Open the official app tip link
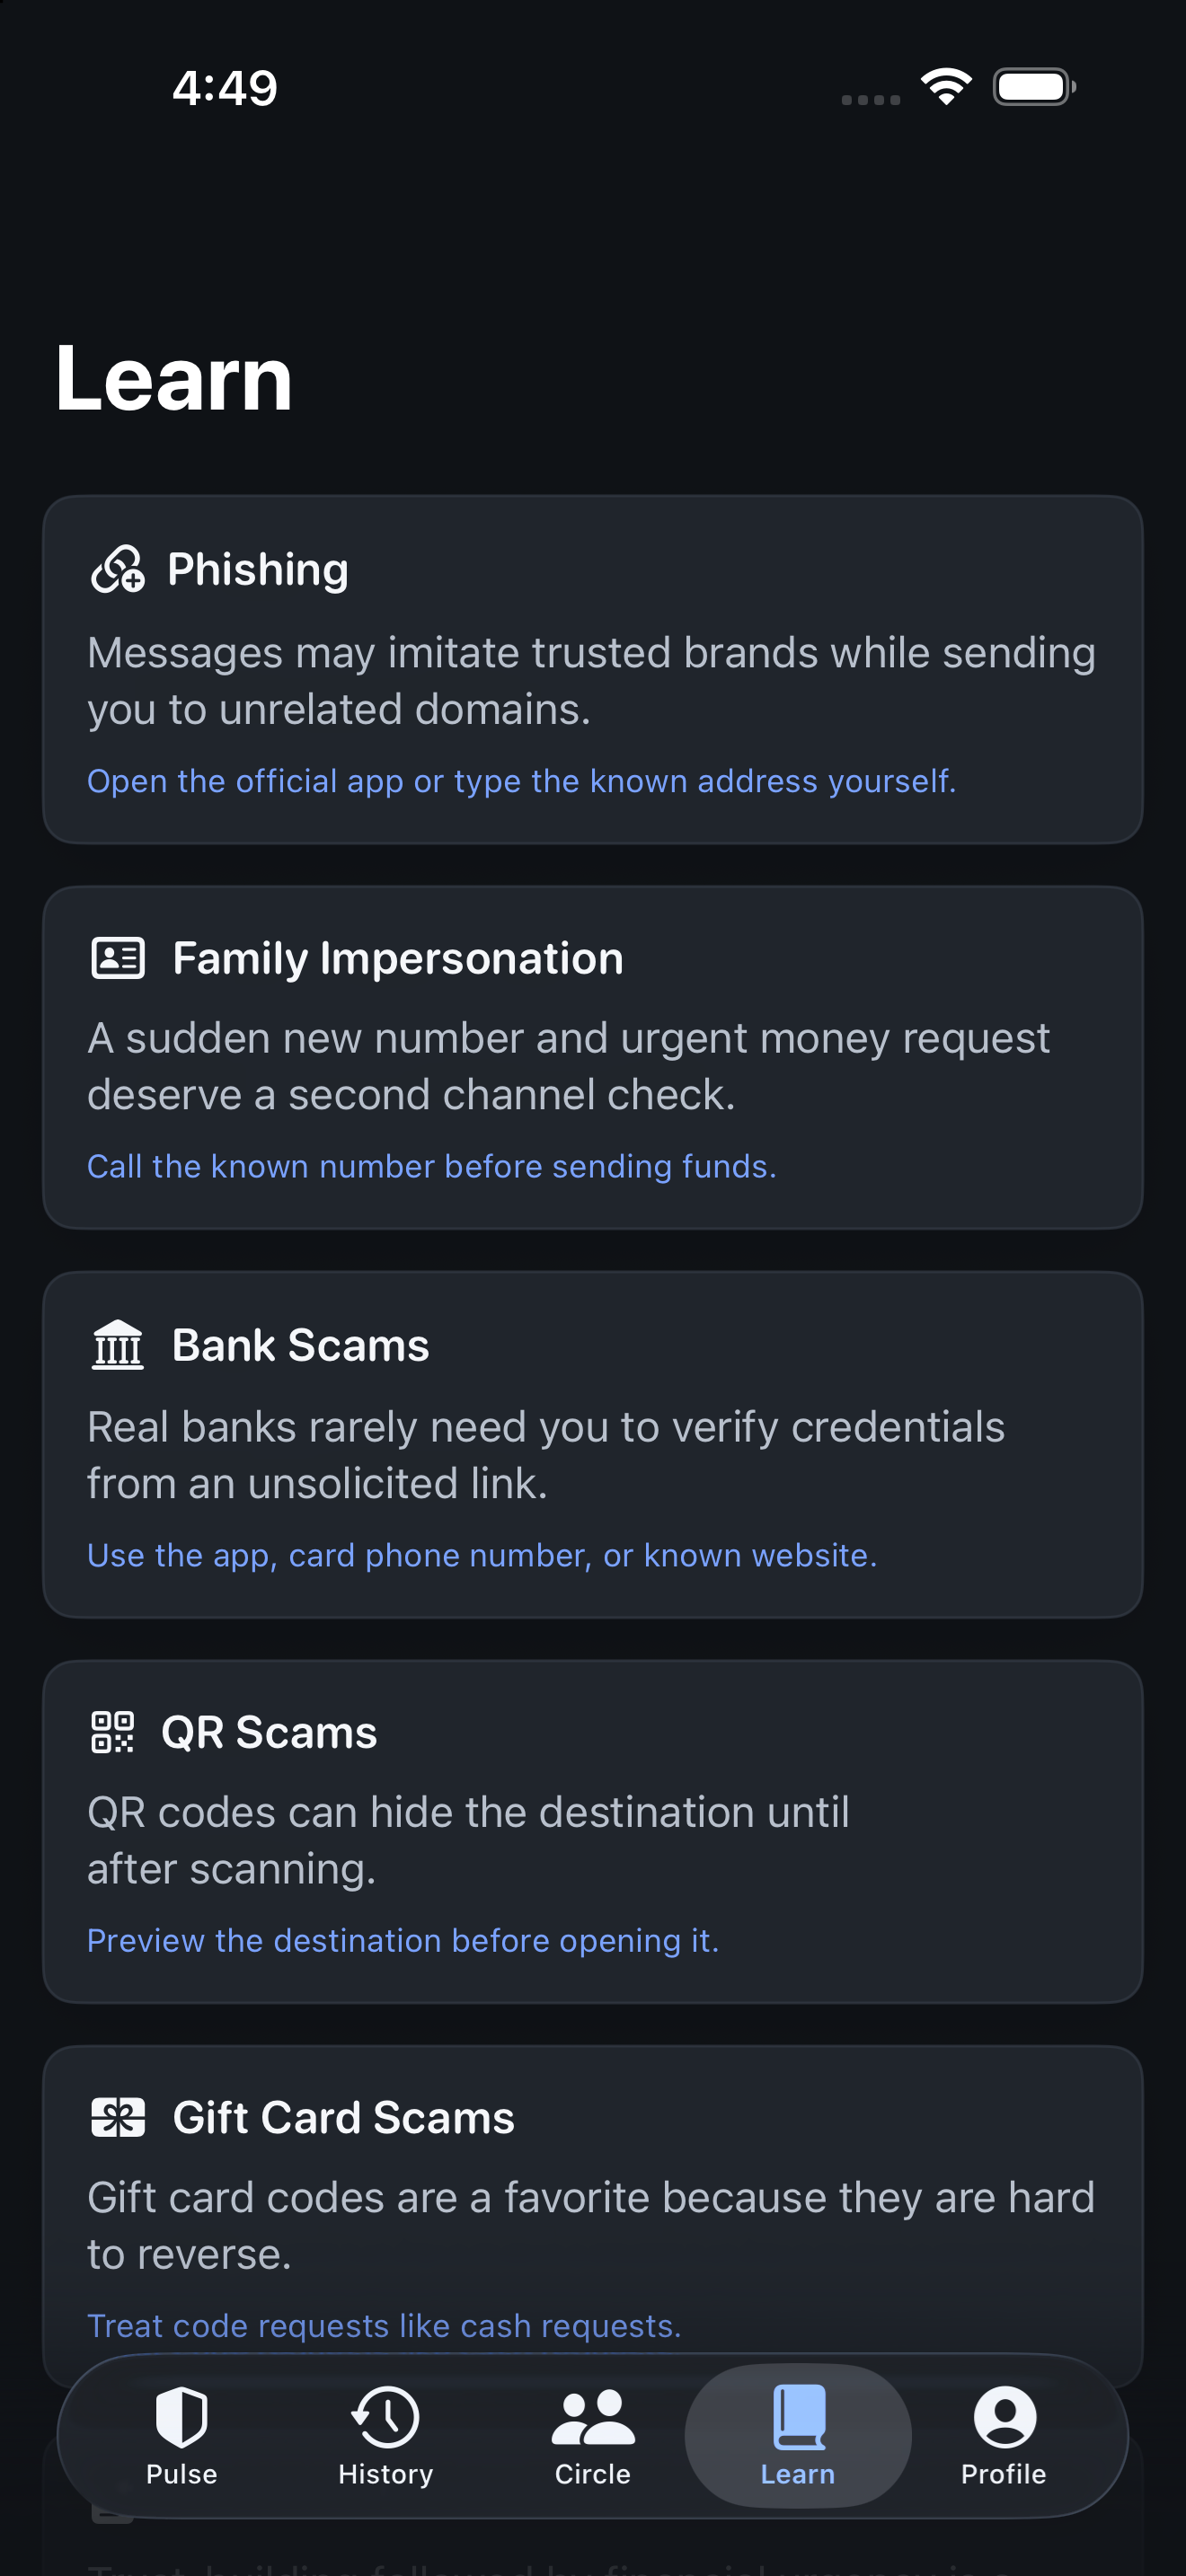Image resolution: width=1186 pixels, height=2576 pixels. pyautogui.click(x=522, y=781)
